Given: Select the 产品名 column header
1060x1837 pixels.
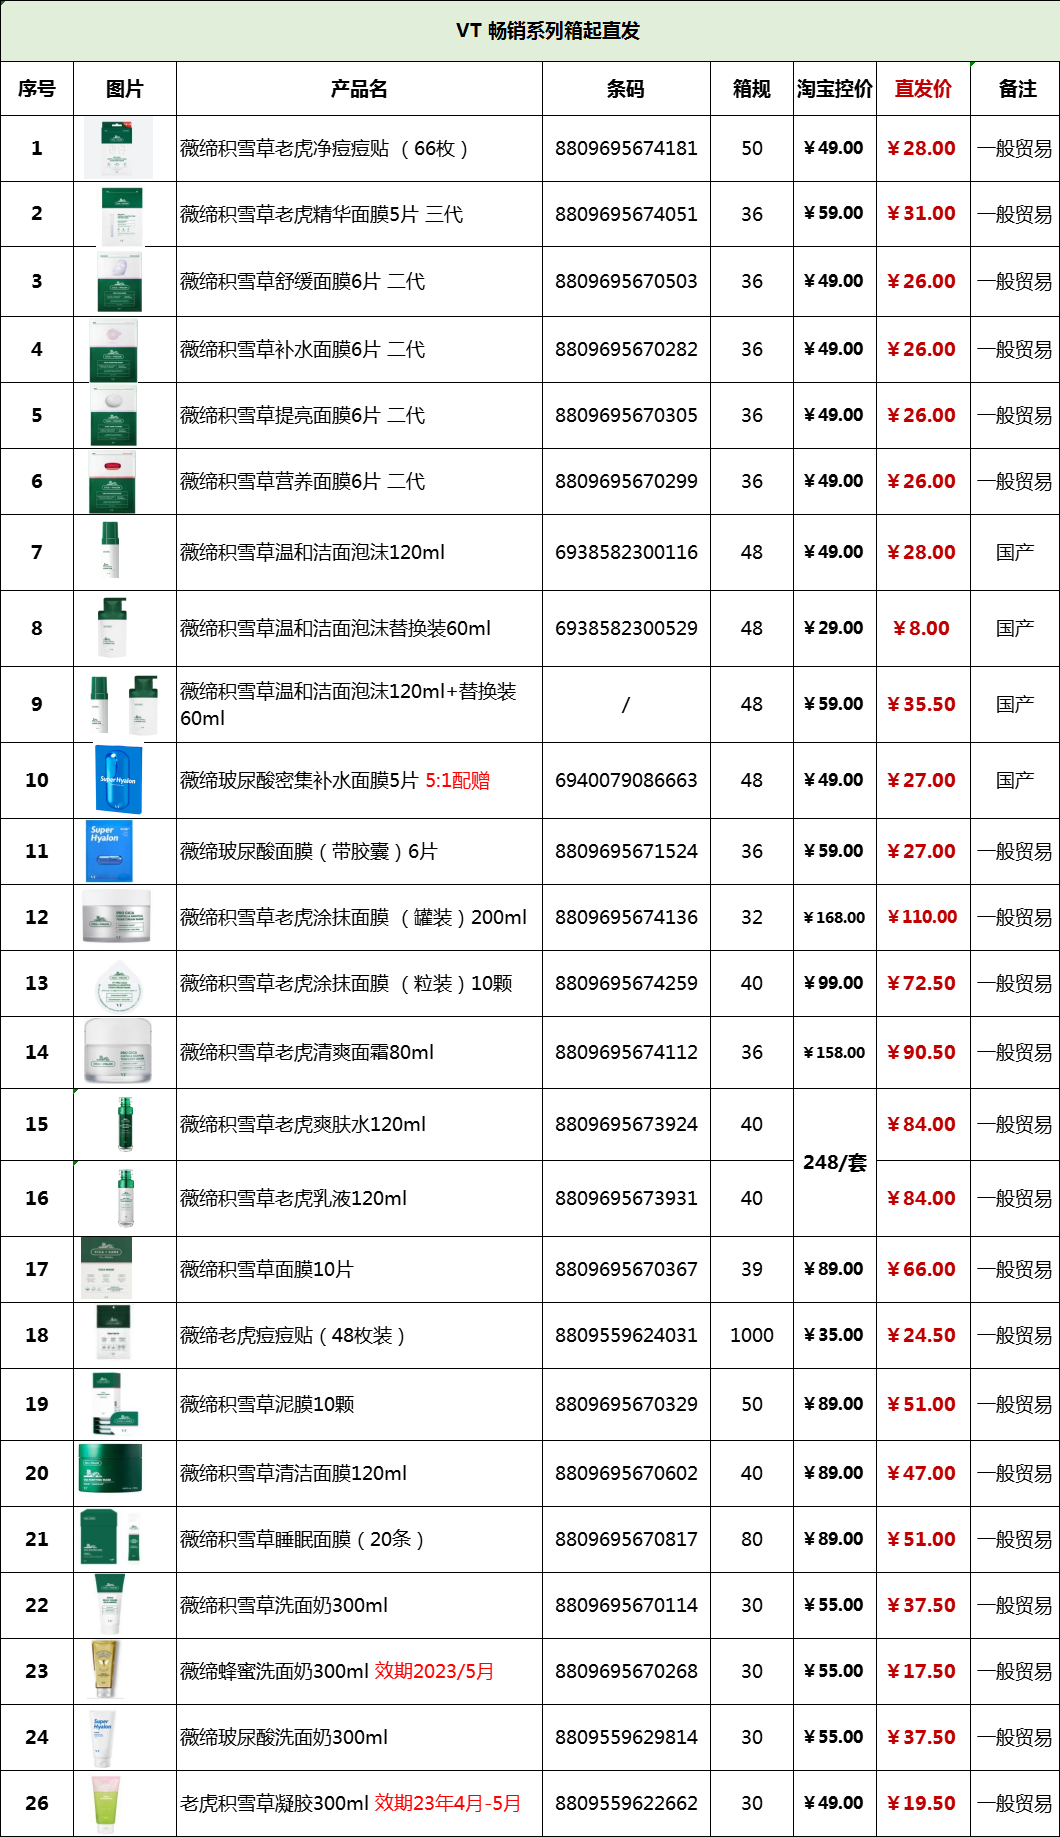Looking at the screenshot, I should coord(359,89).
